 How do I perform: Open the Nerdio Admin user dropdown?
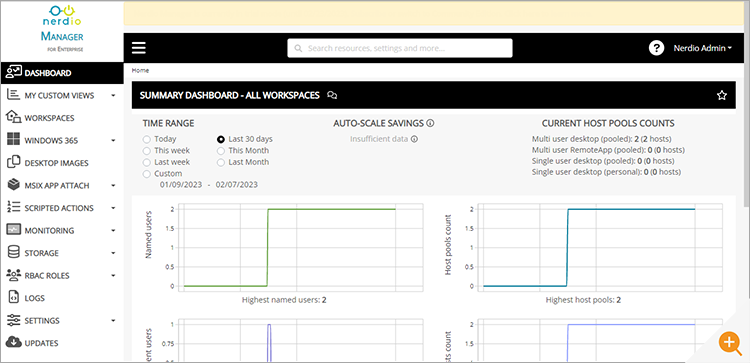point(703,48)
